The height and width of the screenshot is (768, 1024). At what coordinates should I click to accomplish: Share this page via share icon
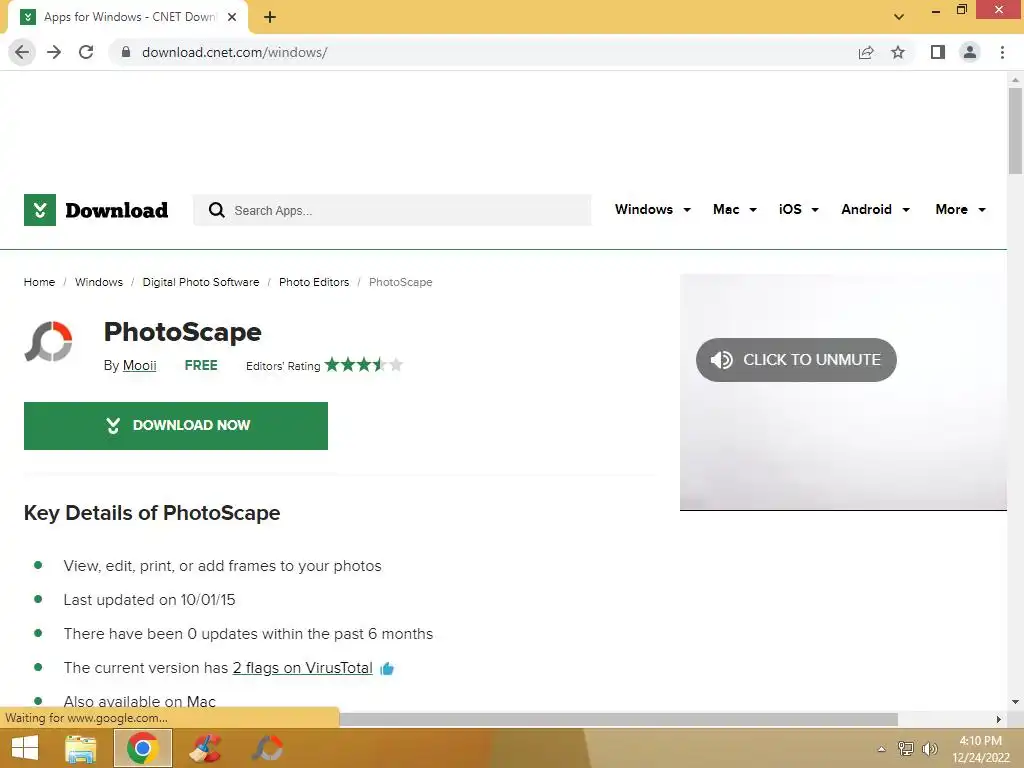coord(866,52)
